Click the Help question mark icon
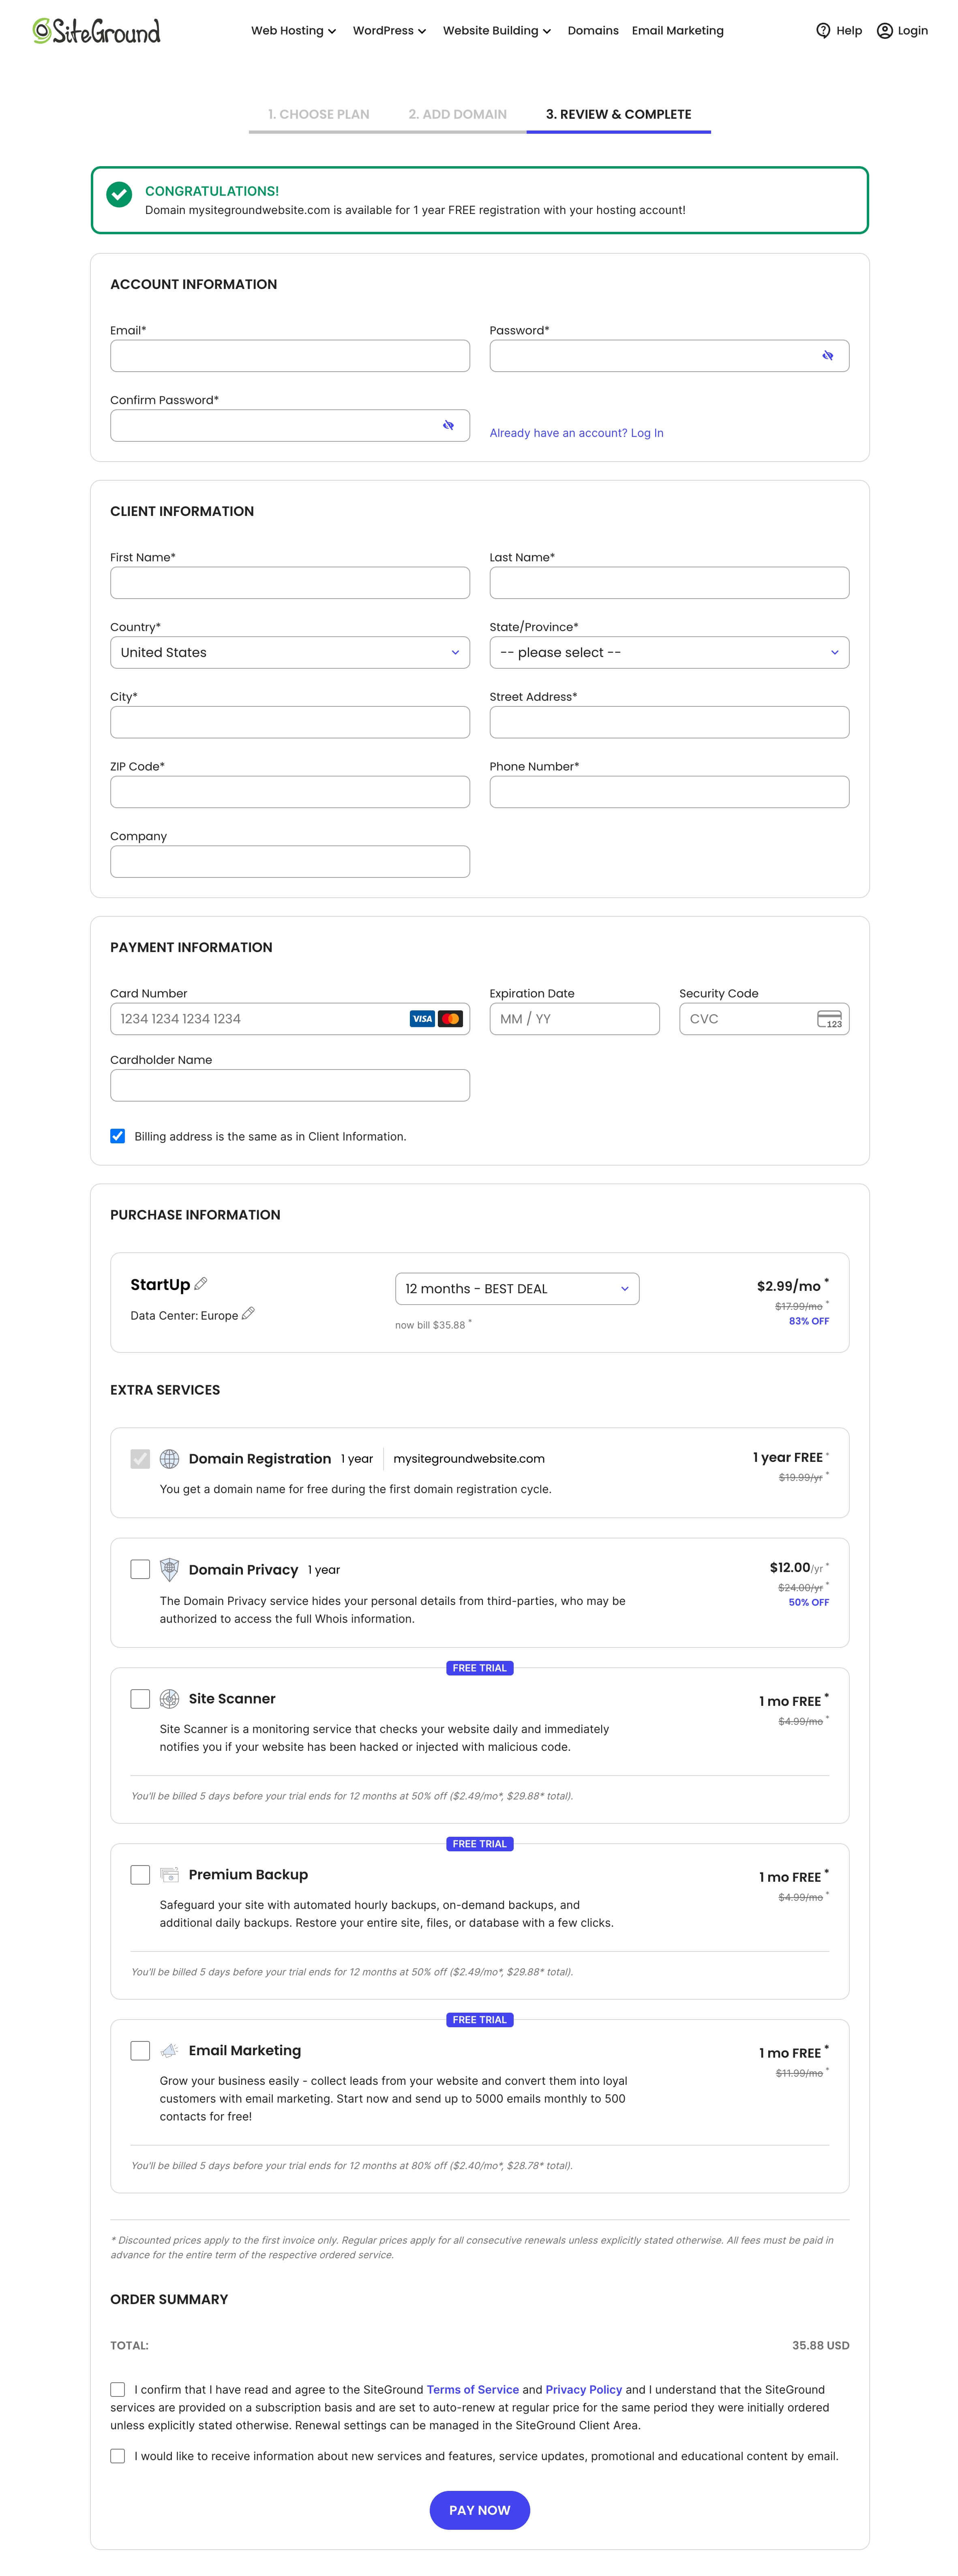Image resolution: width=958 pixels, height=2576 pixels. [x=823, y=31]
